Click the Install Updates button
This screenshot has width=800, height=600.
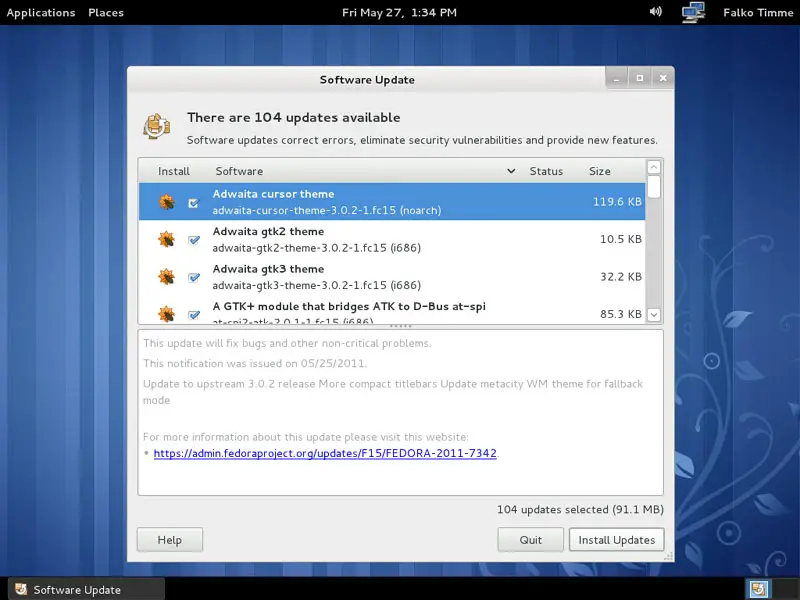pos(616,540)
